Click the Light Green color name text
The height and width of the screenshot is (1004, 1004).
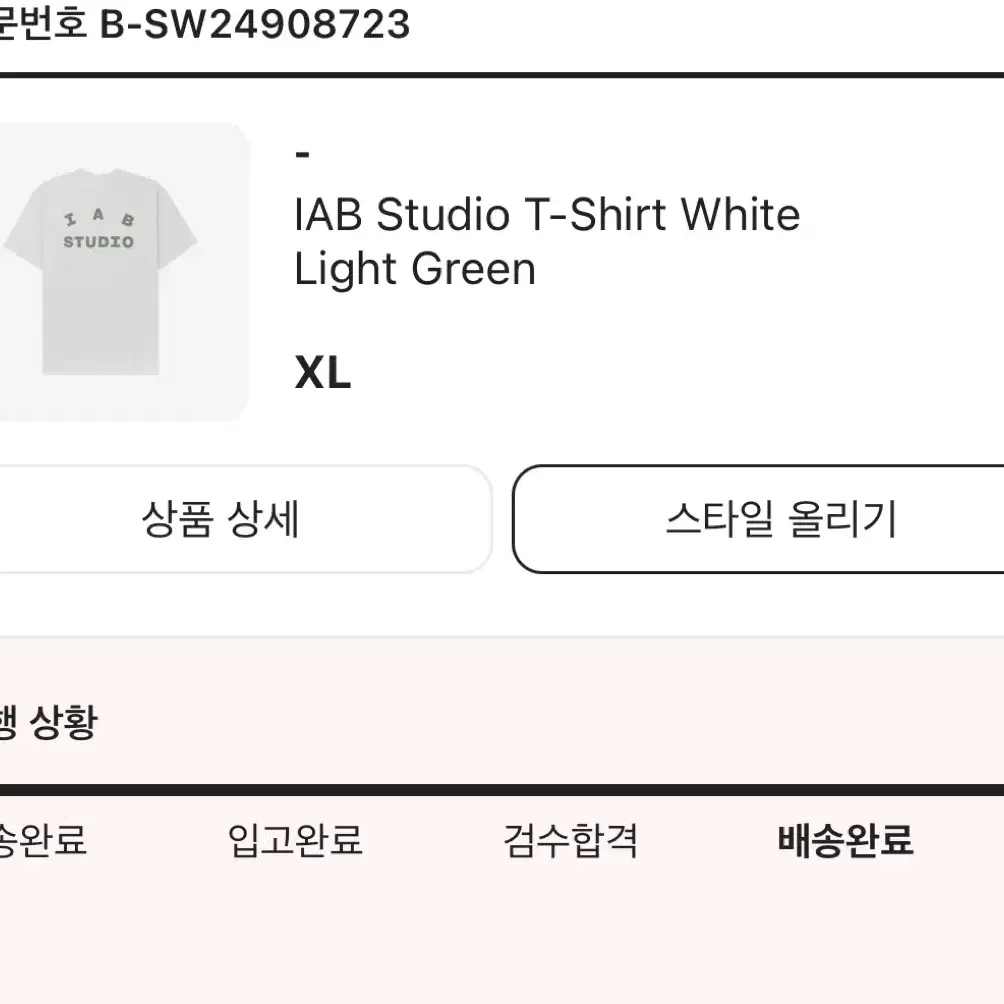coord(415,270)
